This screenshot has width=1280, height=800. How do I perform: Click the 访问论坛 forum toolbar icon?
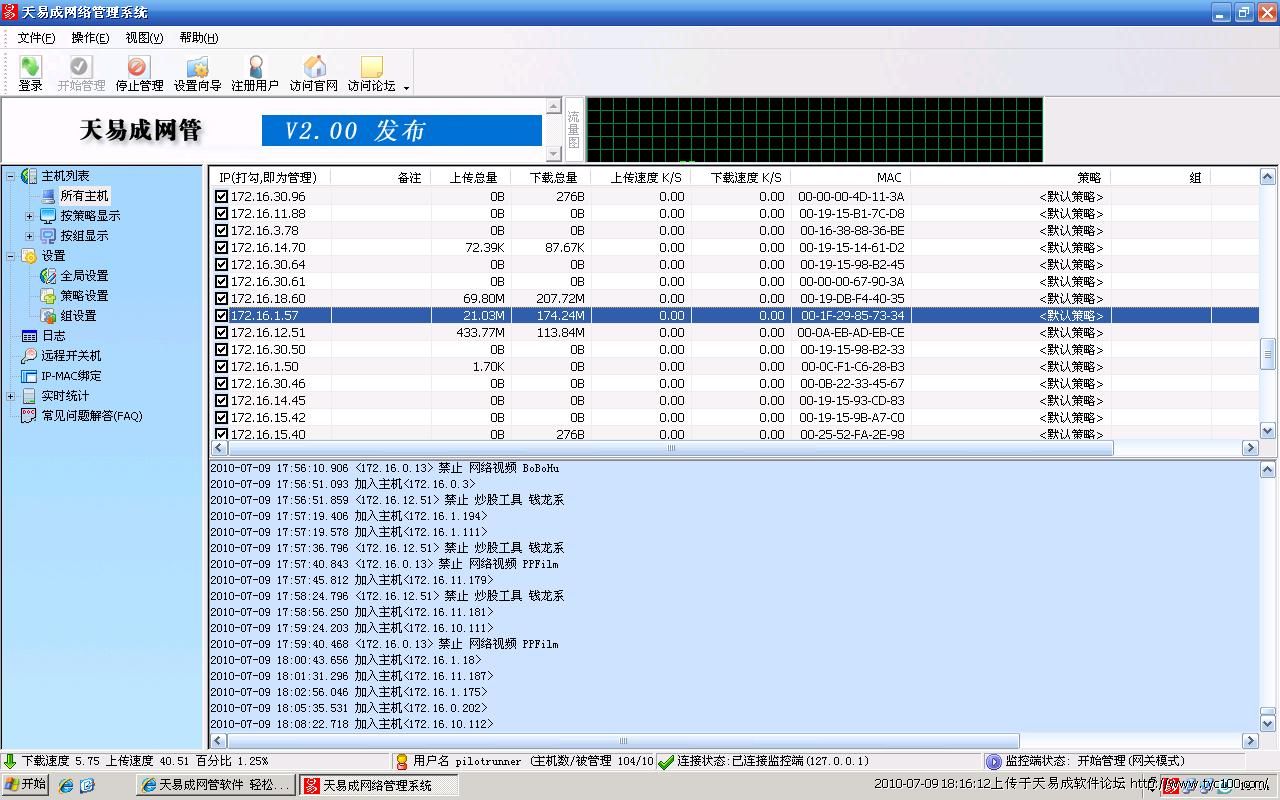click(371, 73)
